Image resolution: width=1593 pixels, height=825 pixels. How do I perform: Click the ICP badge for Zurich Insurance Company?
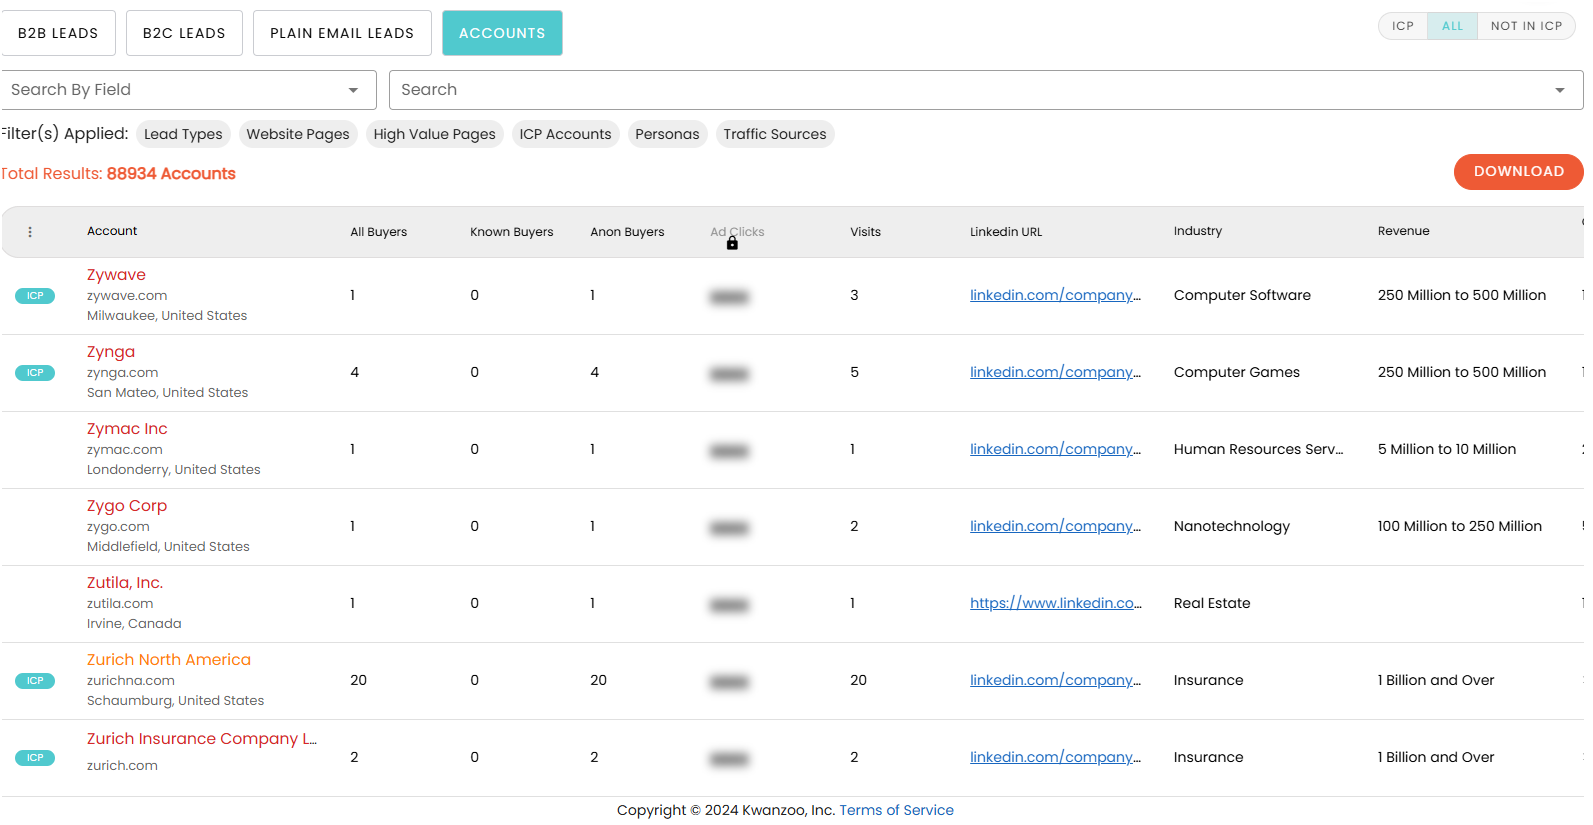point(35,758)
